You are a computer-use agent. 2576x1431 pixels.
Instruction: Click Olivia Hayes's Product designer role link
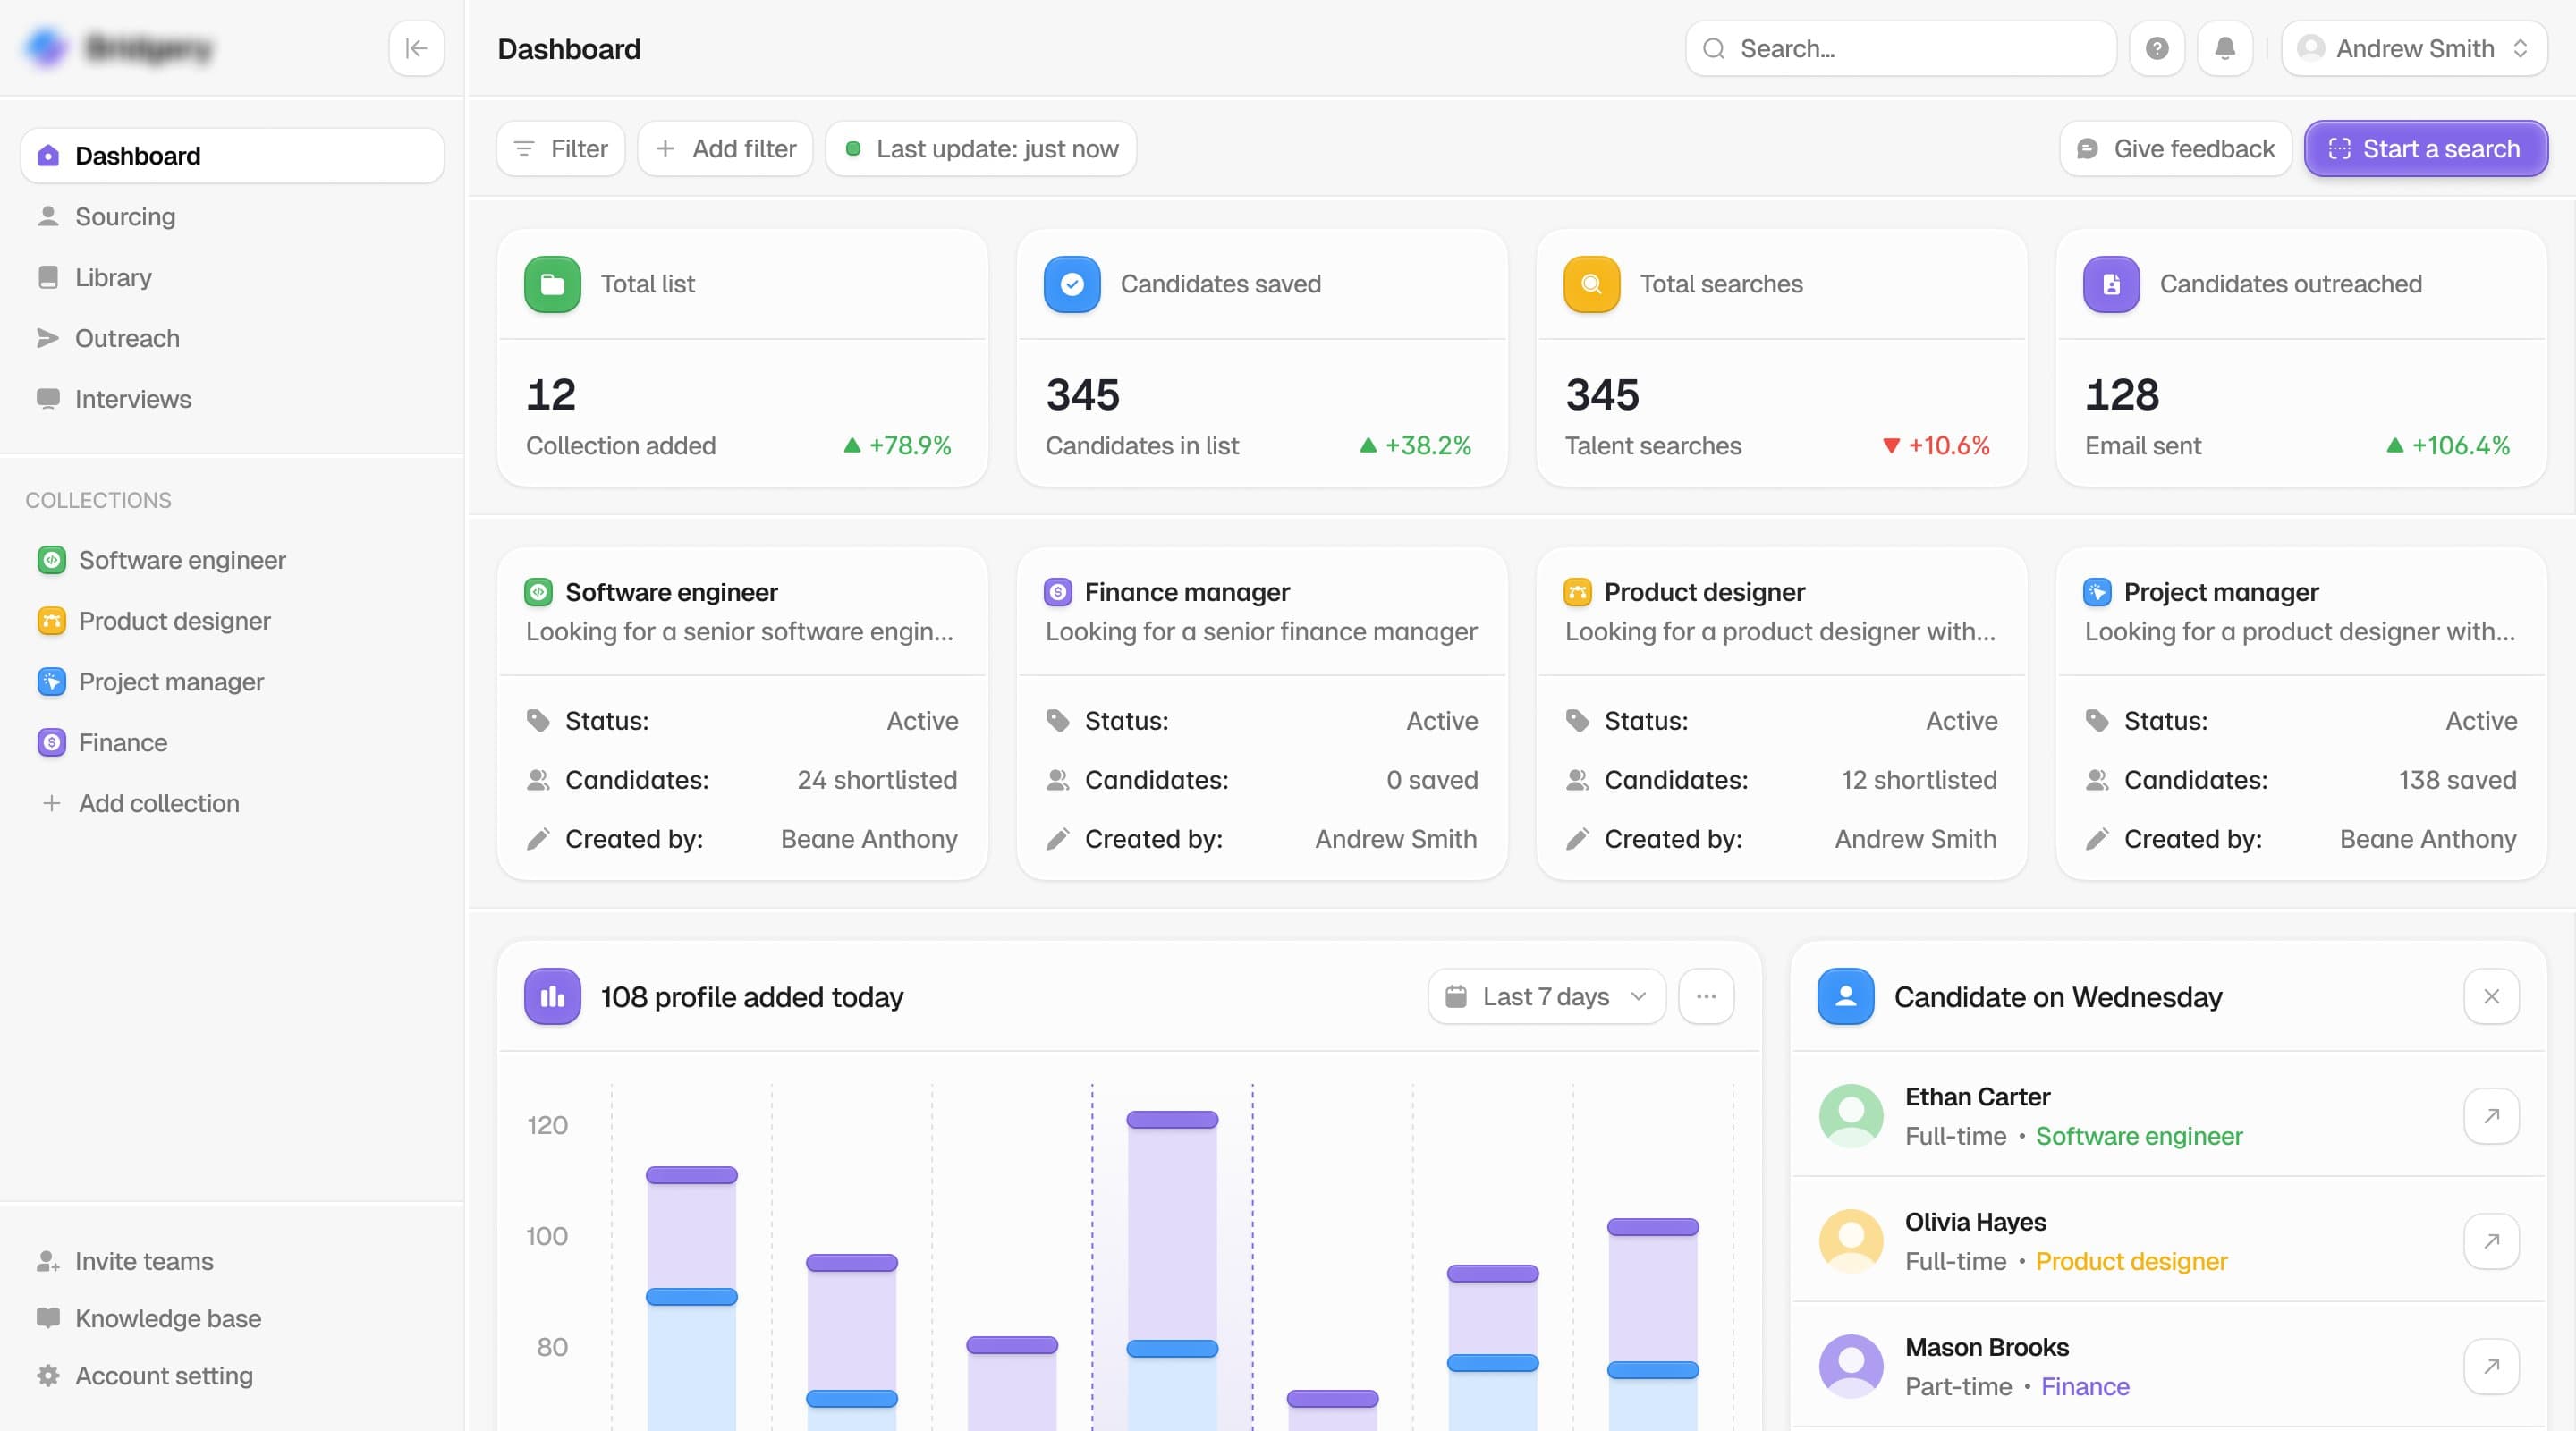pos(2131,1261)
